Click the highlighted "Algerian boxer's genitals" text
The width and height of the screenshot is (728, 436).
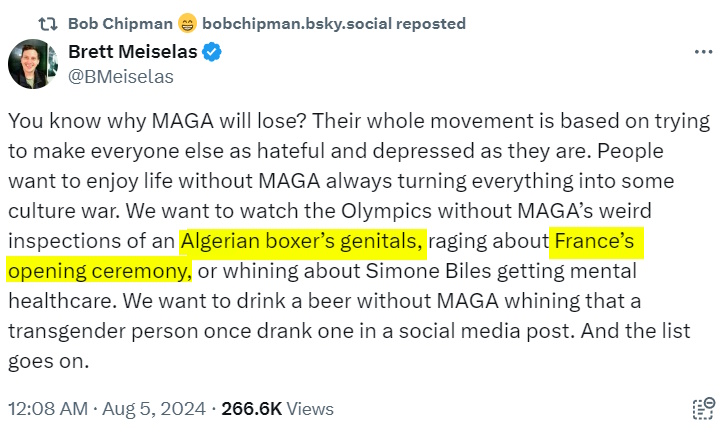(x=303, y=243)
